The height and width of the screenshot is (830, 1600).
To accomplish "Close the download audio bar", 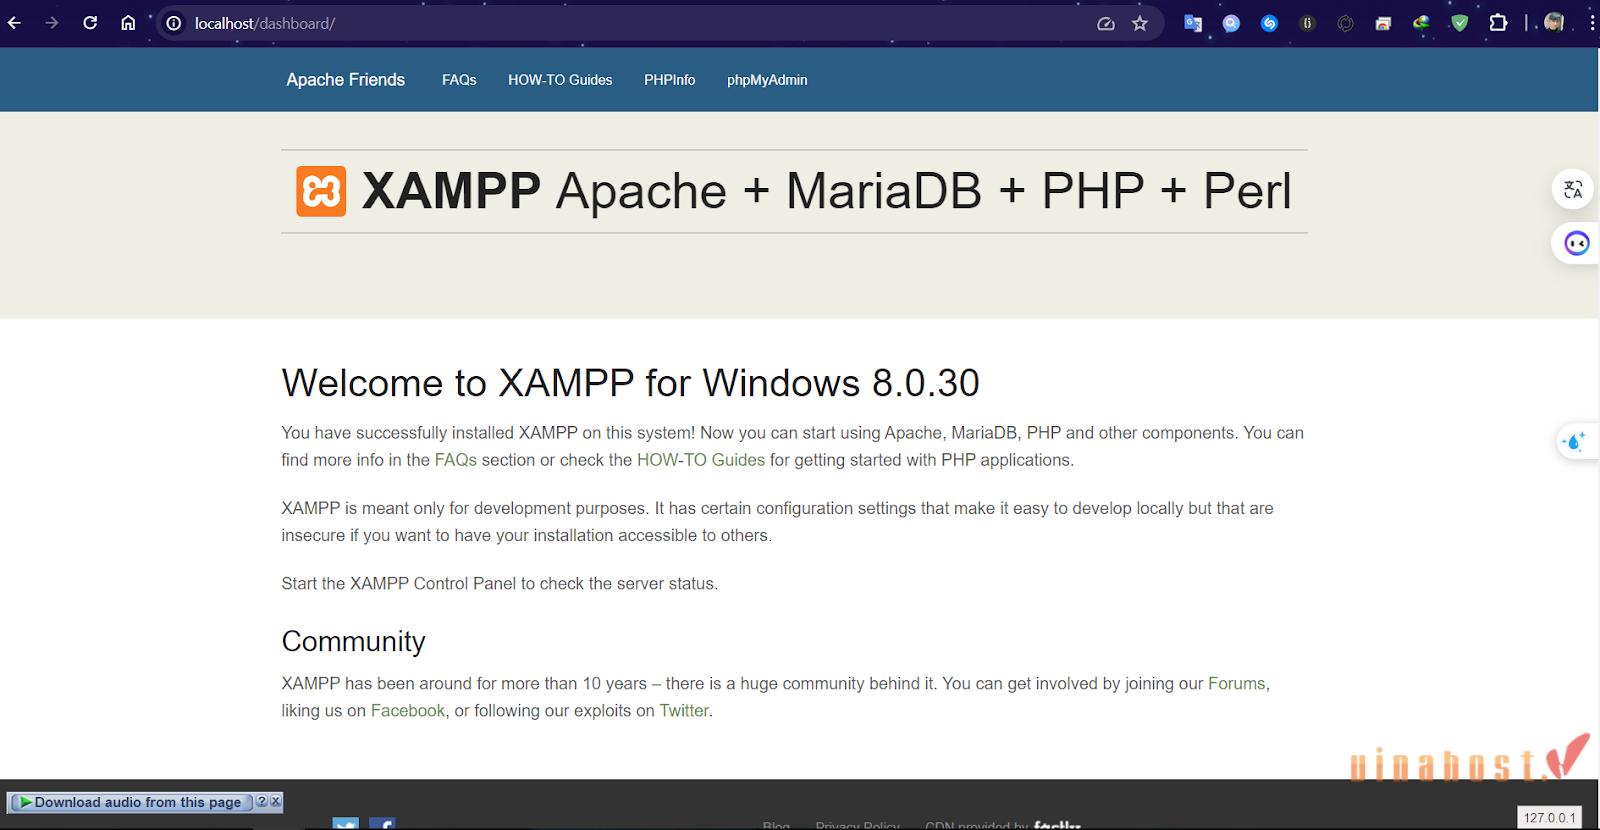I will (x=276, y=802).
